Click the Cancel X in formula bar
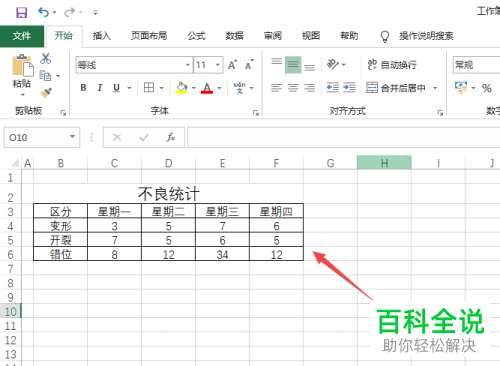 (117, 137)
